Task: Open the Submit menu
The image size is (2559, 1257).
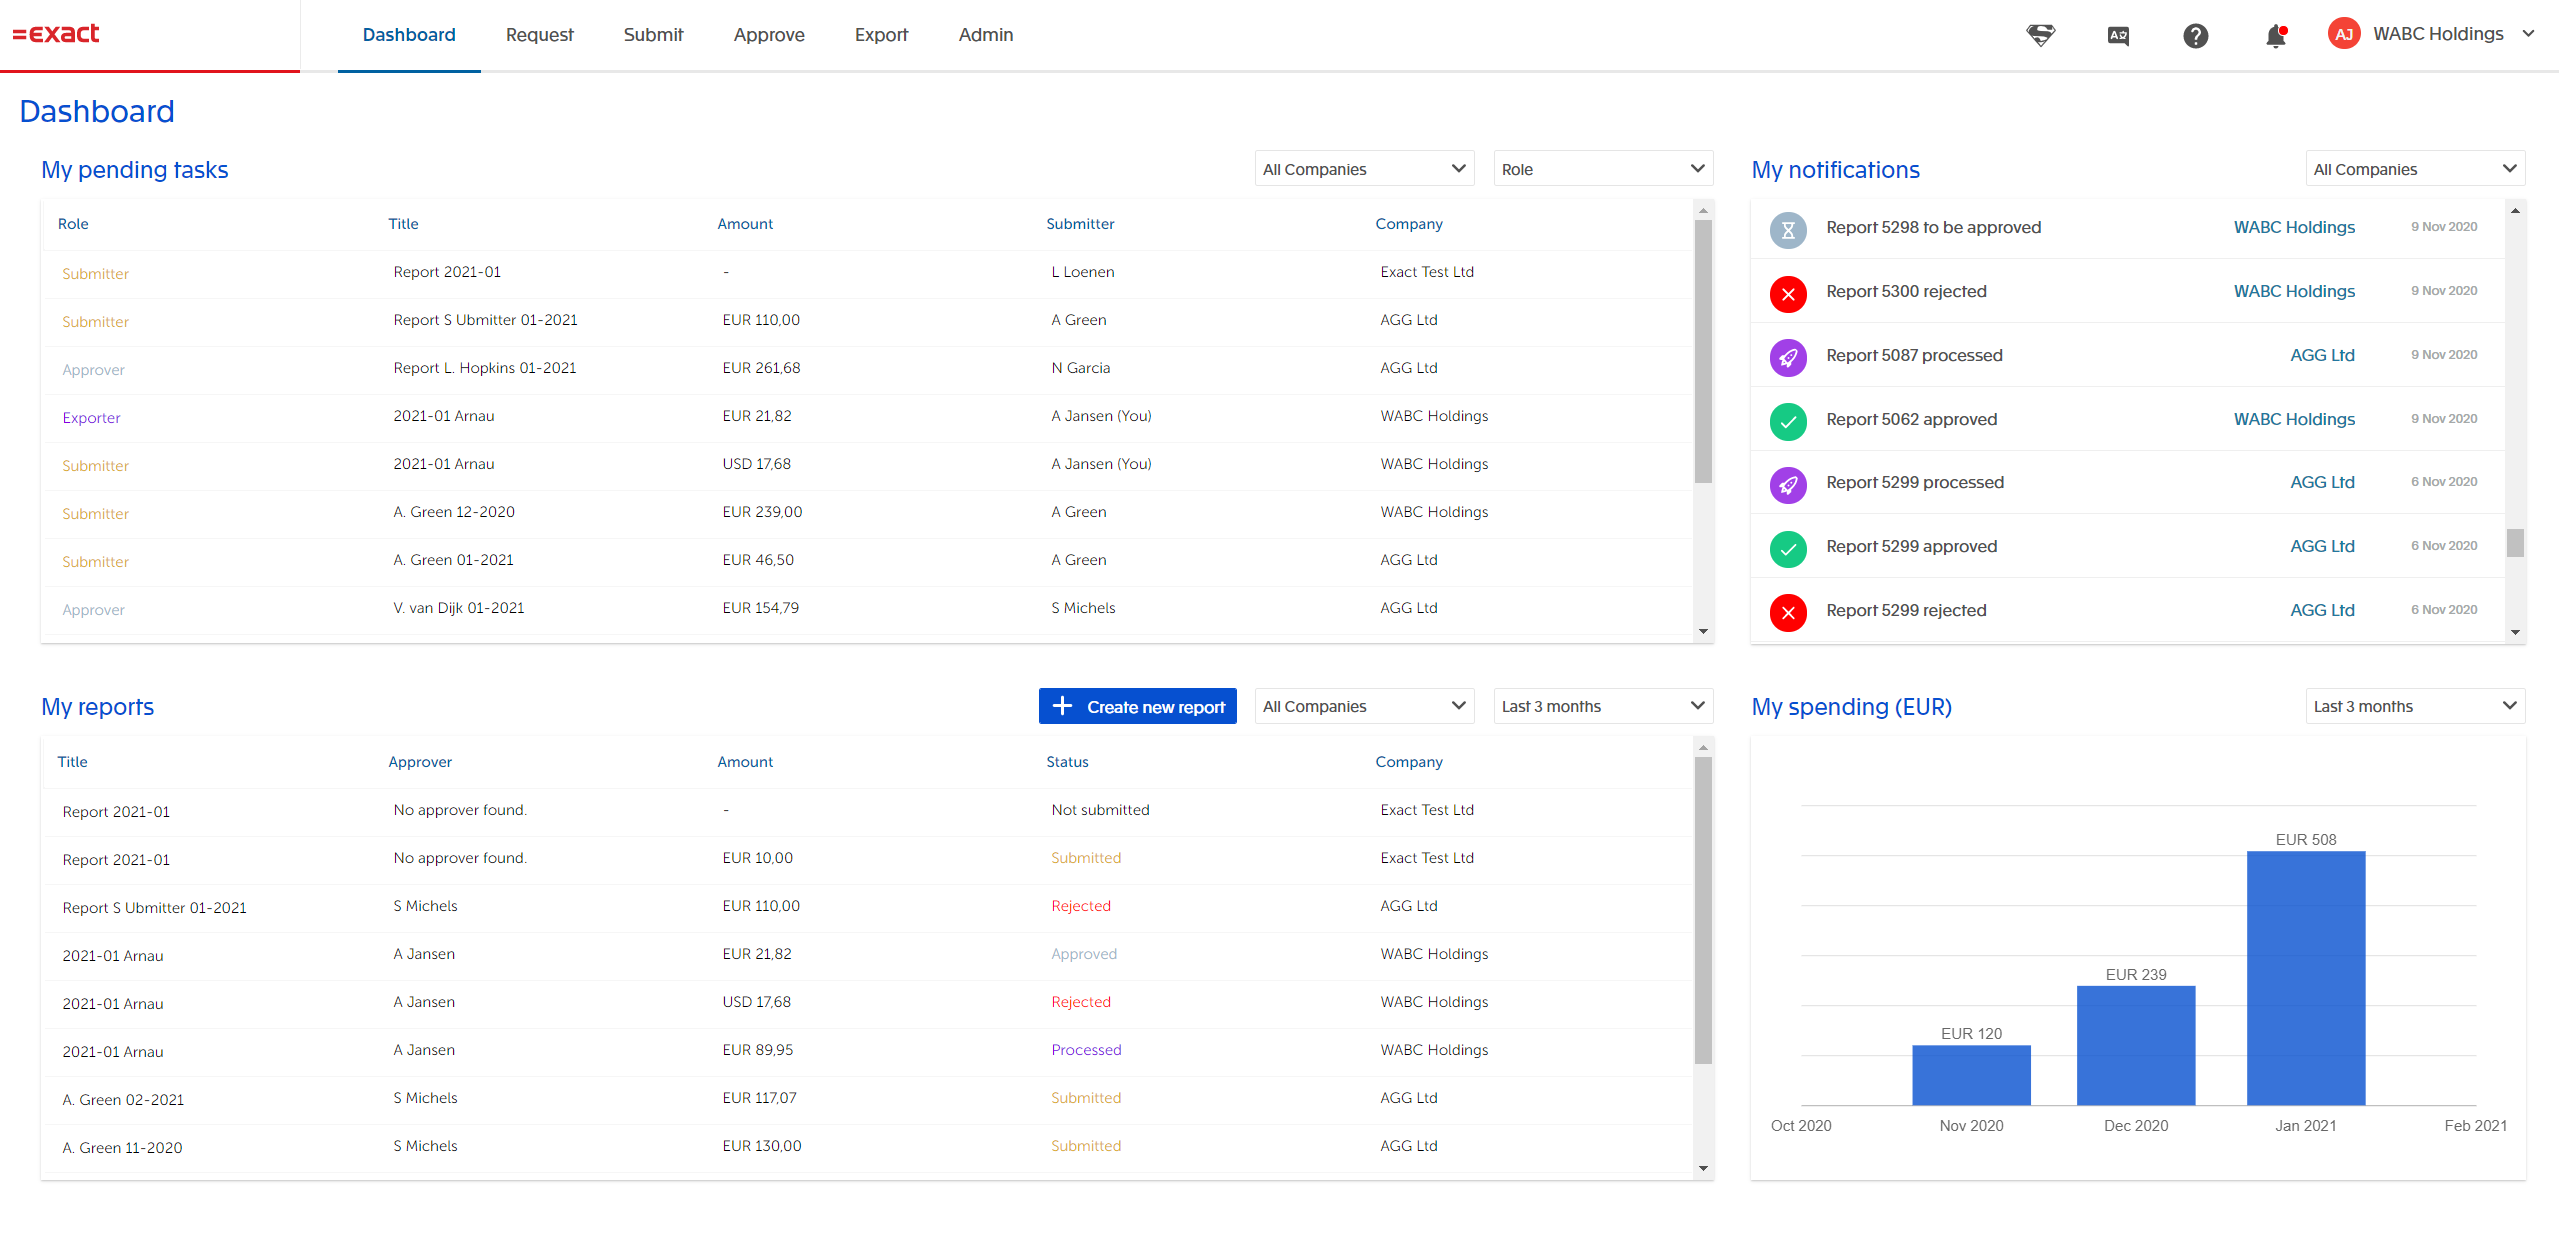Action: (653, 35)
